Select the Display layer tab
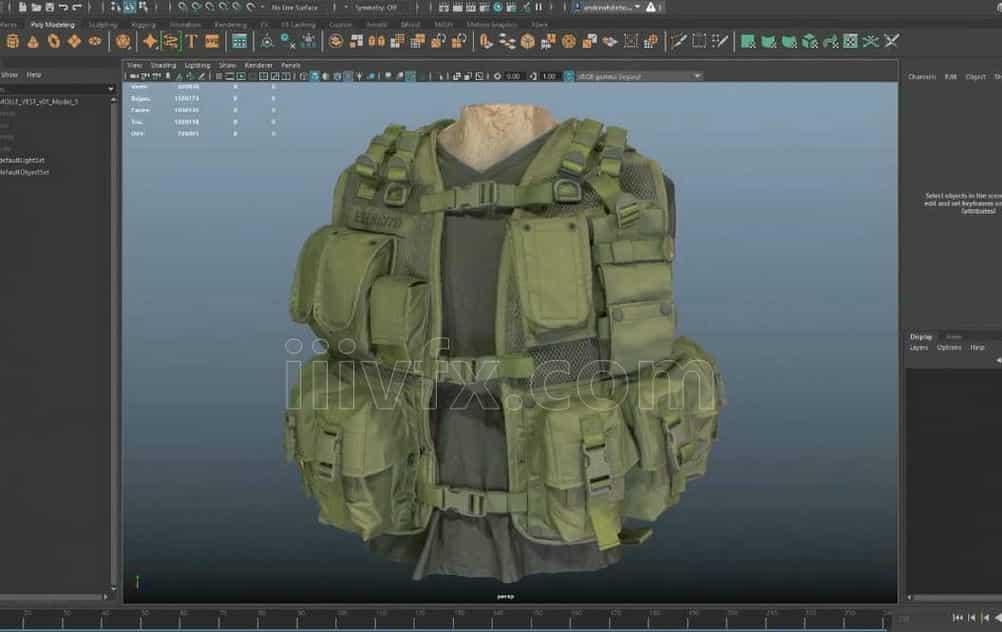The image size is (1002, 632). tap(921, 337)
